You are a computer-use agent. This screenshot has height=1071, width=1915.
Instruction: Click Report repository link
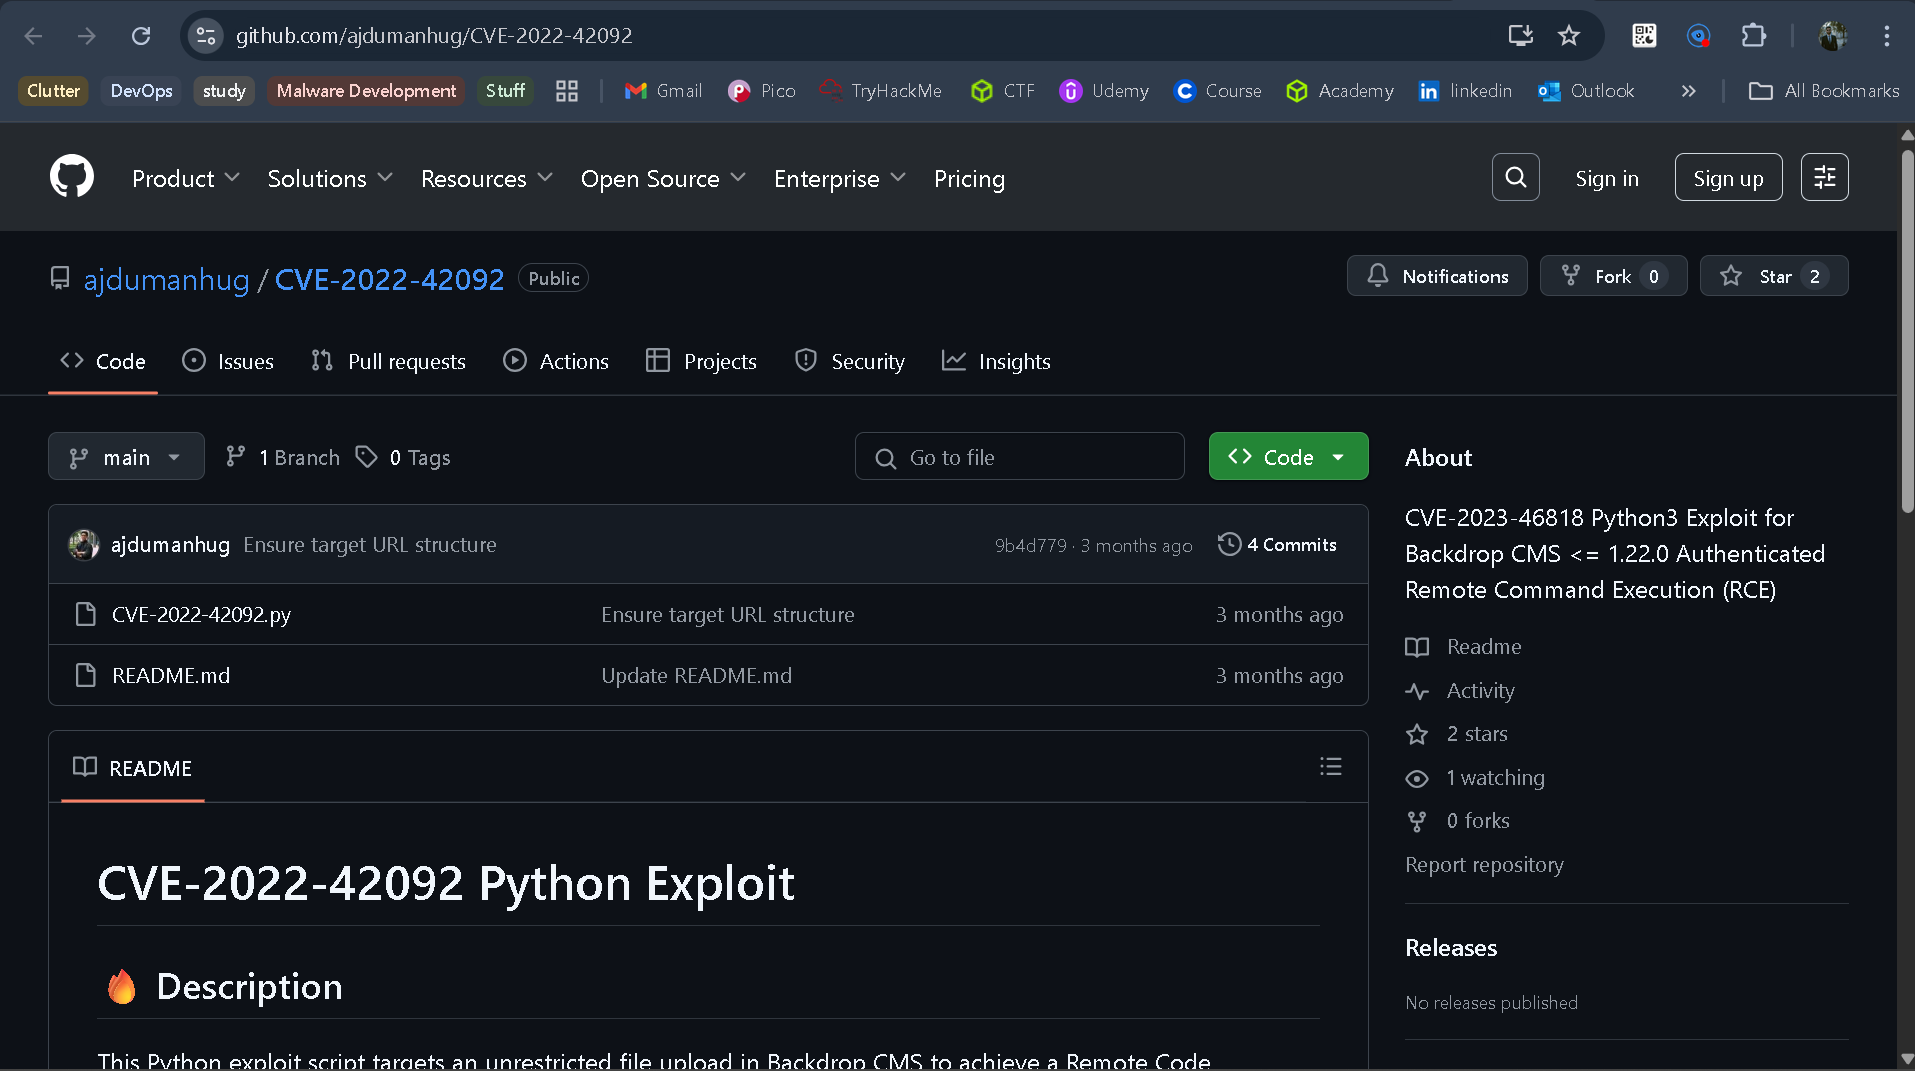[1484, 864]
